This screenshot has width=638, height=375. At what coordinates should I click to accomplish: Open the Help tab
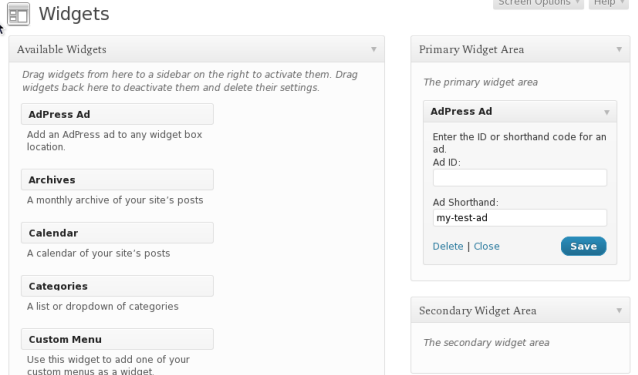608,3
